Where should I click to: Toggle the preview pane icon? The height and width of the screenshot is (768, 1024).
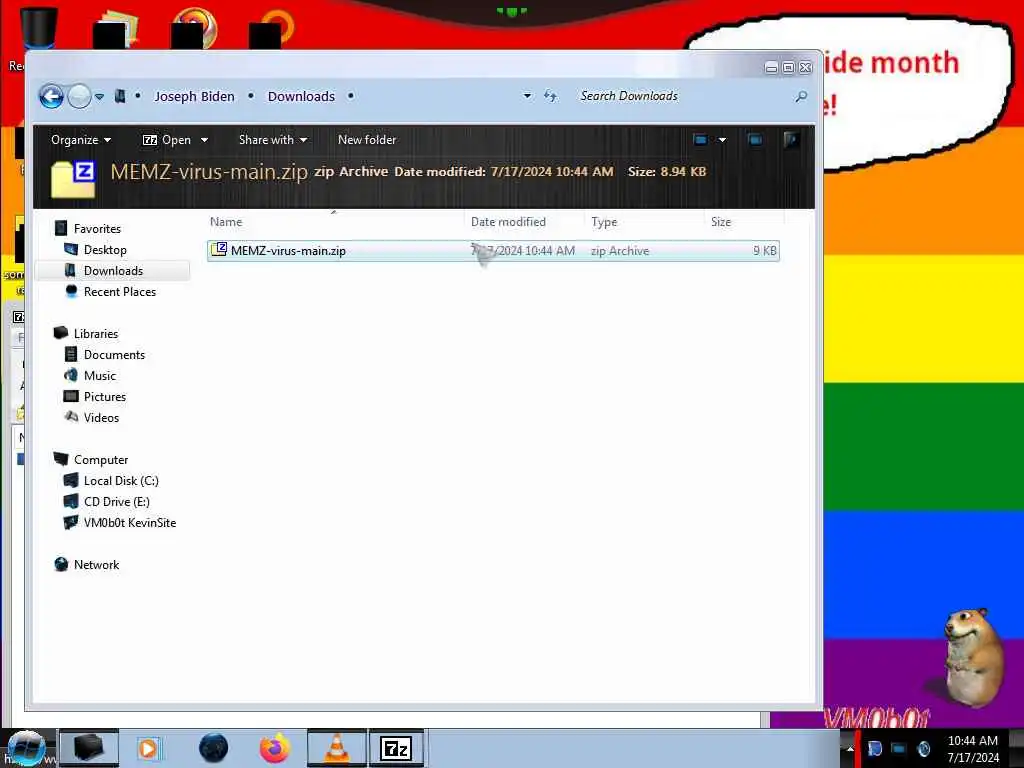click(754, 140)
